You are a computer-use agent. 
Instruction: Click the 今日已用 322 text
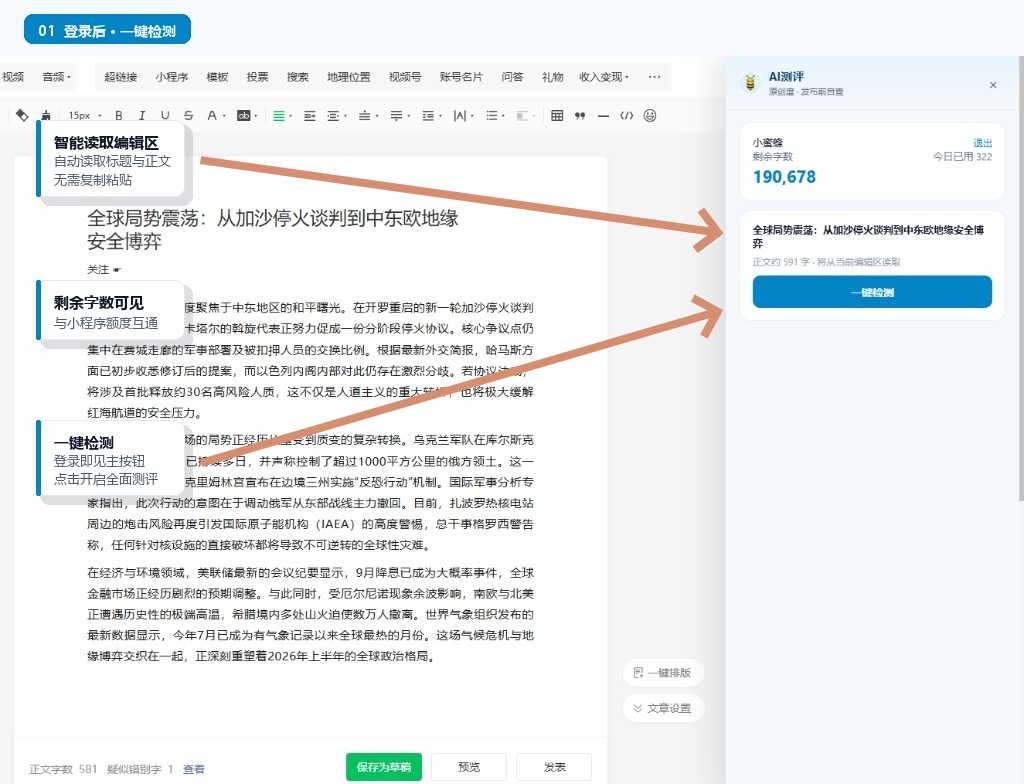pos(963,157)
